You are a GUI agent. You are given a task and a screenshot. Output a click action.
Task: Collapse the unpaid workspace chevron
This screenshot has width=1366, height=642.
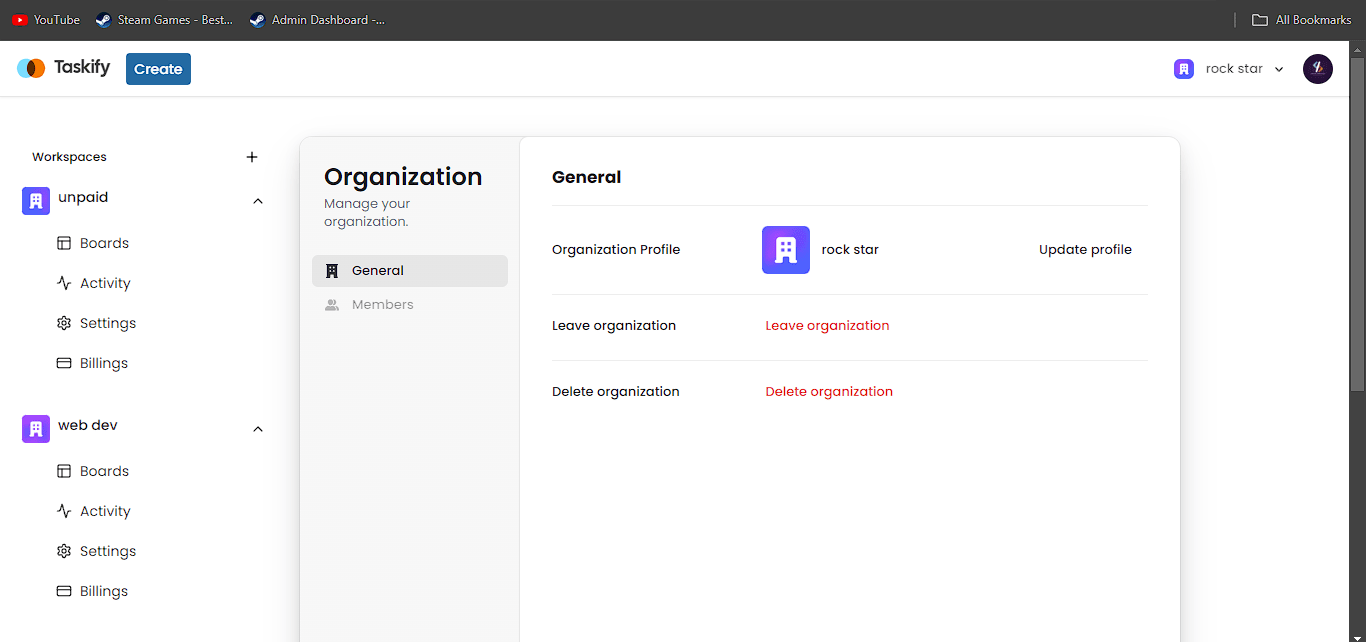click(x=258, y=201)
